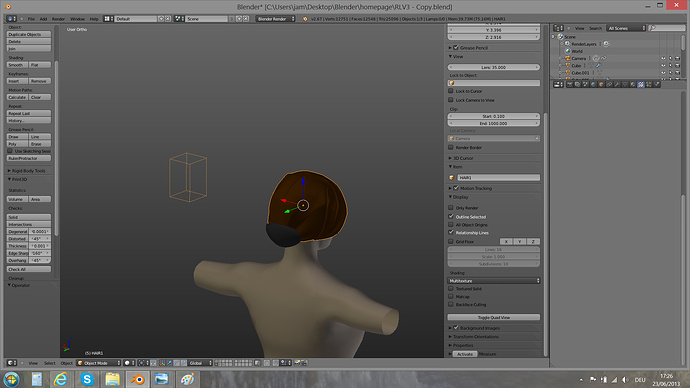Open the Global orientation dropdown
The image size is (690, 388).
click(201, 363)
